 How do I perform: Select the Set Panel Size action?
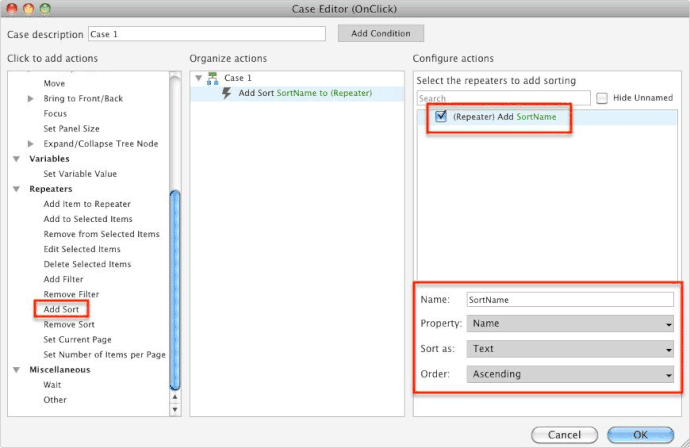(71, 129)
